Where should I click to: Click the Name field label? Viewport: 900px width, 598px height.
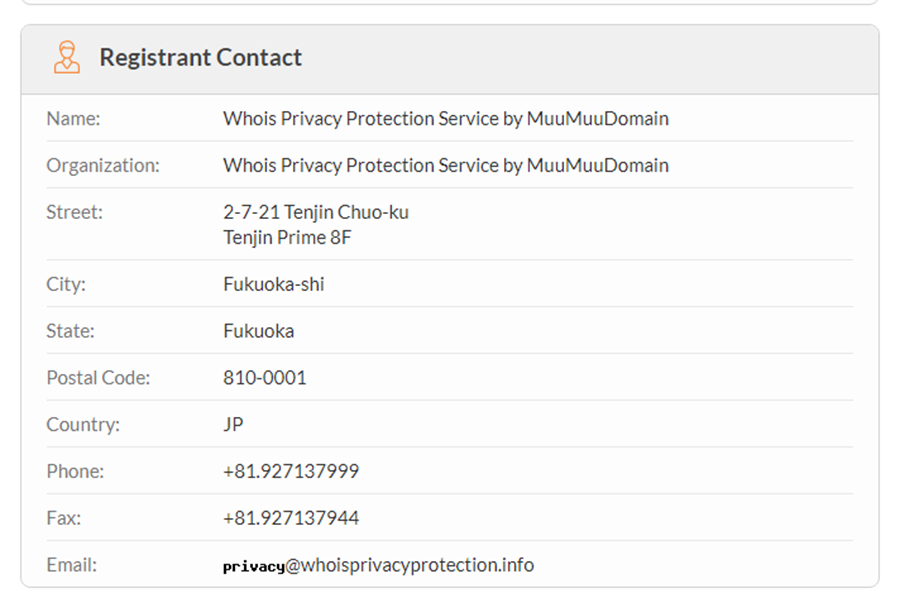73,118
